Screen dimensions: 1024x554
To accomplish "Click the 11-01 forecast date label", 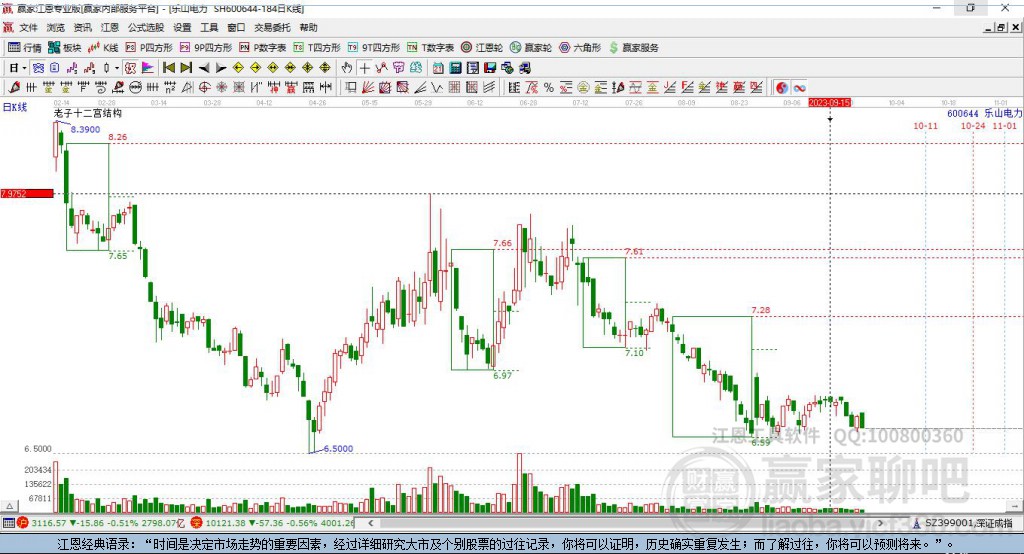I will point(1004,125).
